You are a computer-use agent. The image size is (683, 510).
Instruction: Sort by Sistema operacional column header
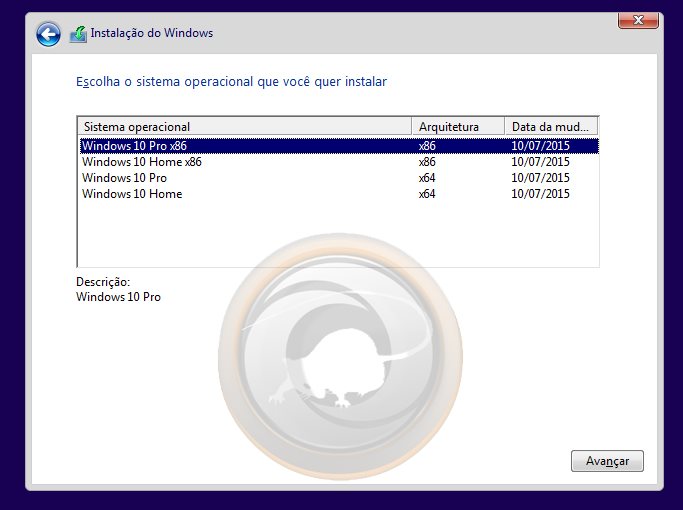[x=244, y=127]
